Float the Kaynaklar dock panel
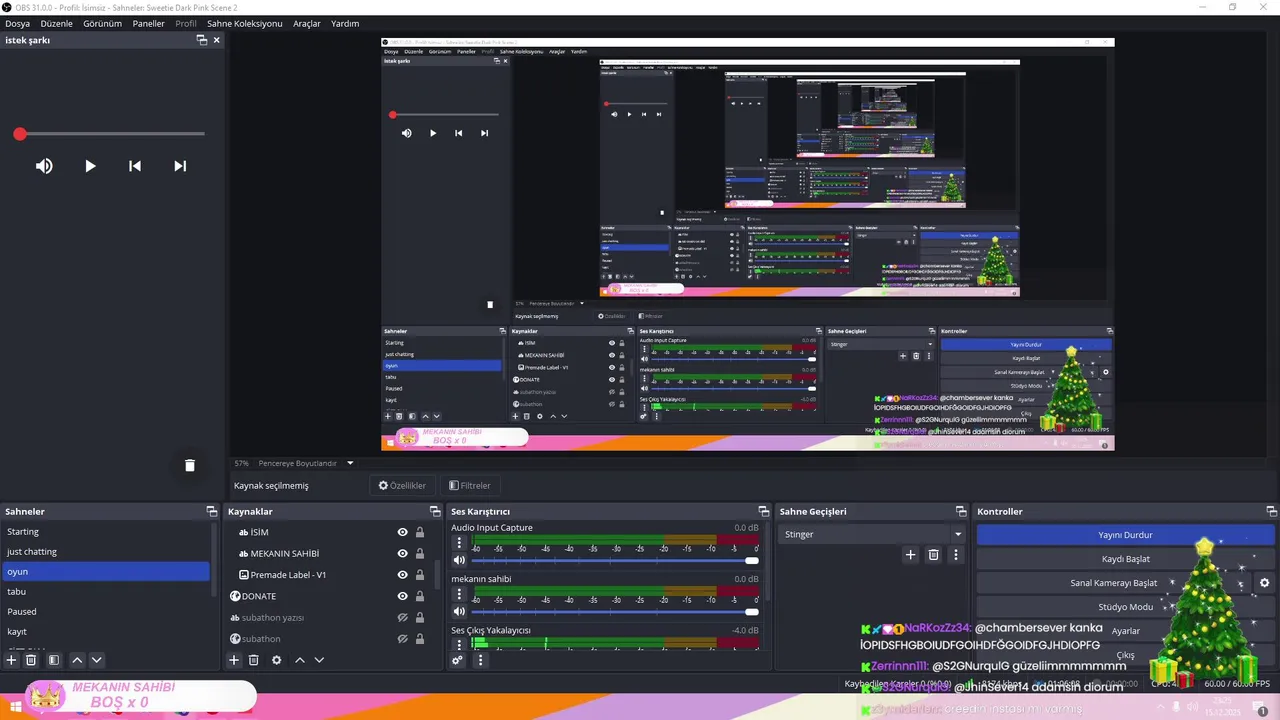 (434, 511)
